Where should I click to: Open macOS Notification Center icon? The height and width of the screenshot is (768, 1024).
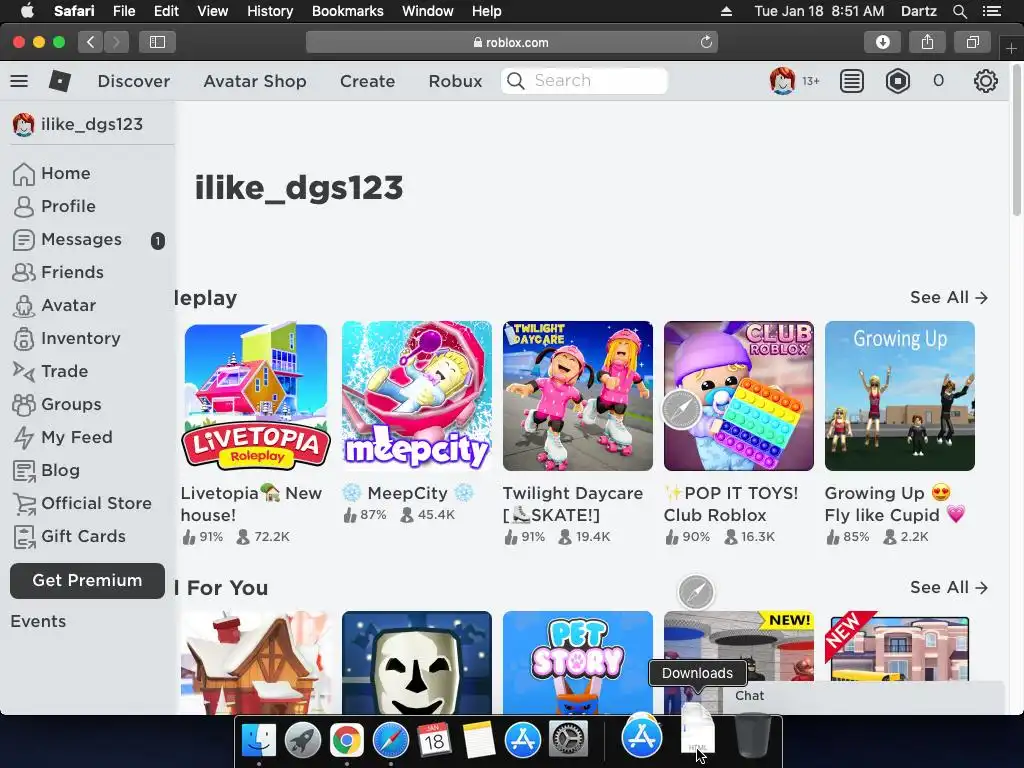coord(991,11)
